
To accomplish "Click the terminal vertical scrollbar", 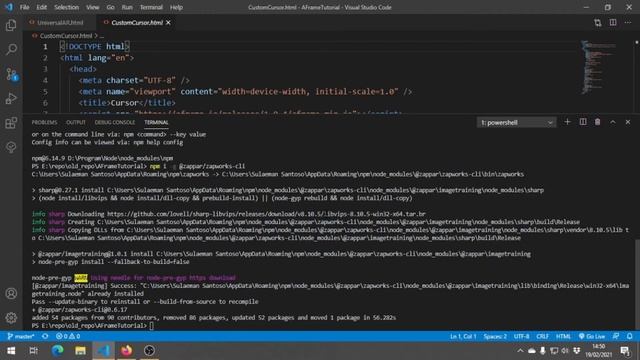I will [637, 284].
